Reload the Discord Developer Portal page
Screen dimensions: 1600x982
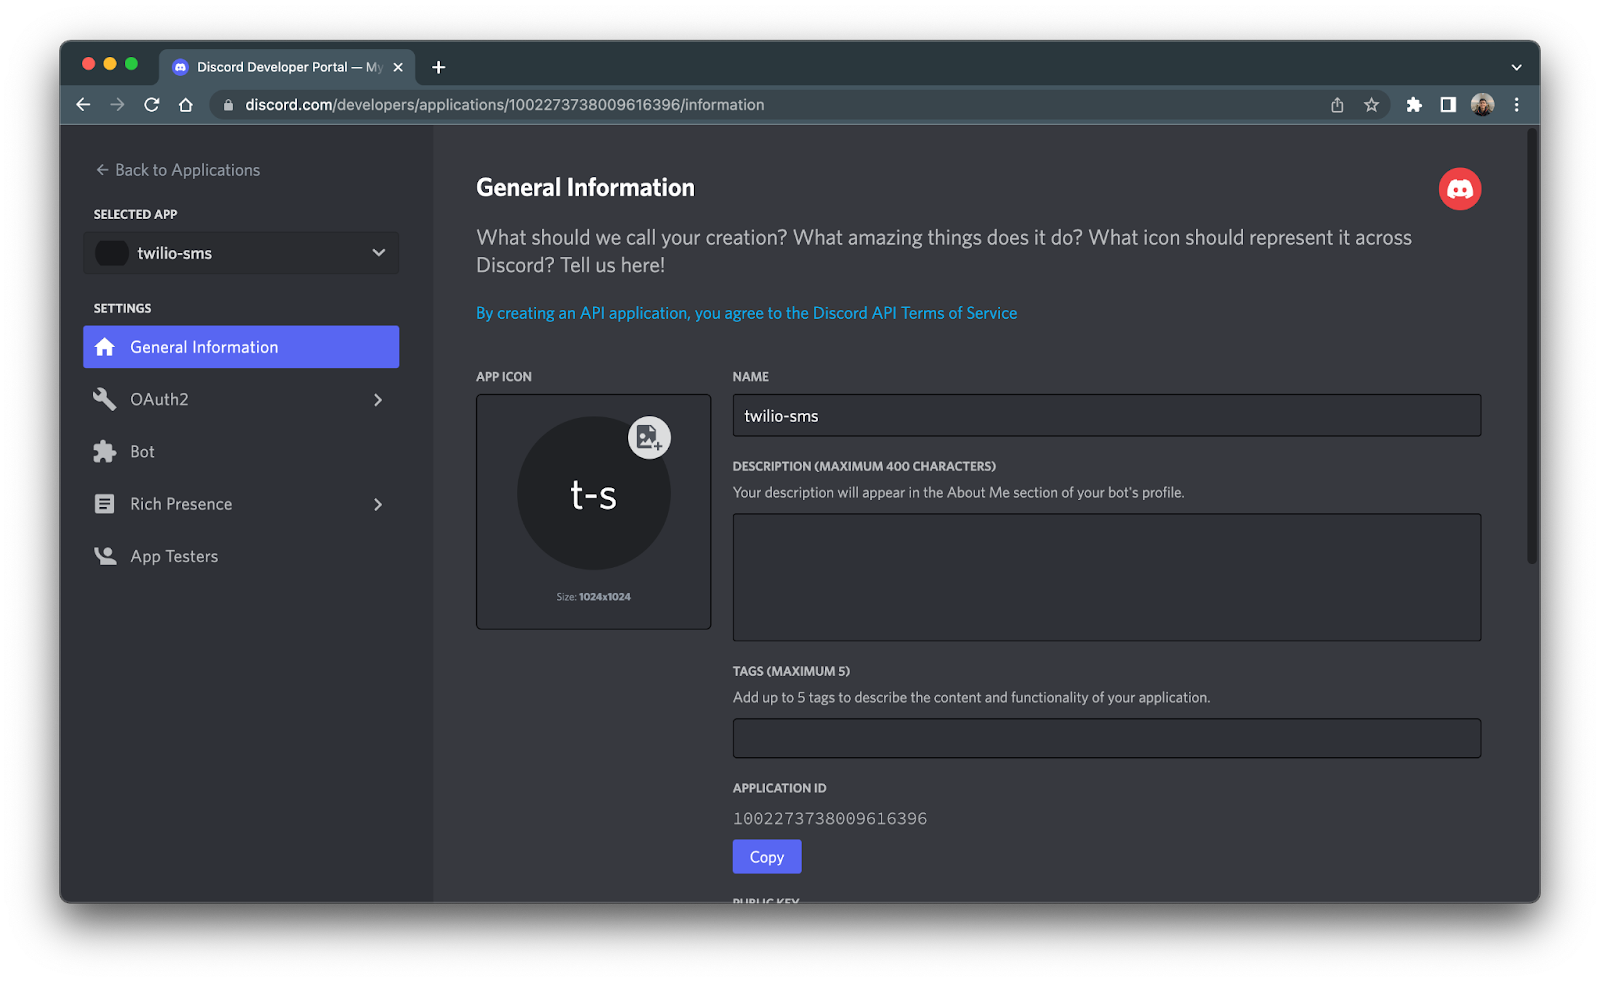(152, 105)
